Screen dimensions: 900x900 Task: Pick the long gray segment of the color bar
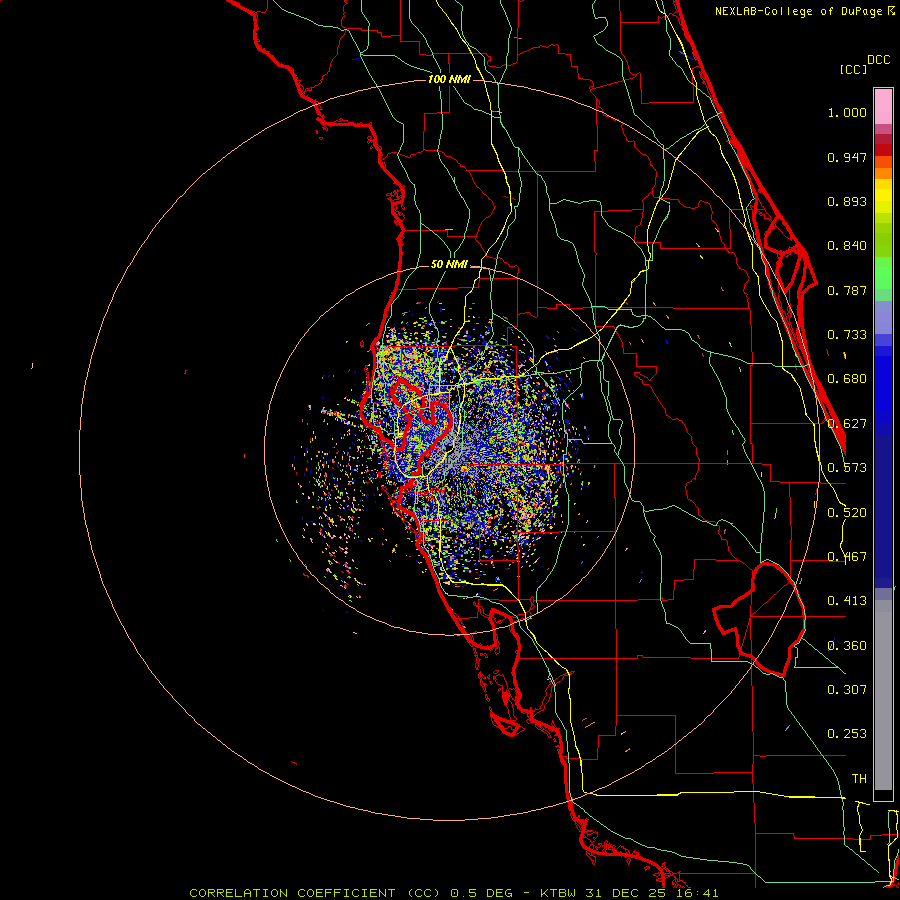(883, 695)
